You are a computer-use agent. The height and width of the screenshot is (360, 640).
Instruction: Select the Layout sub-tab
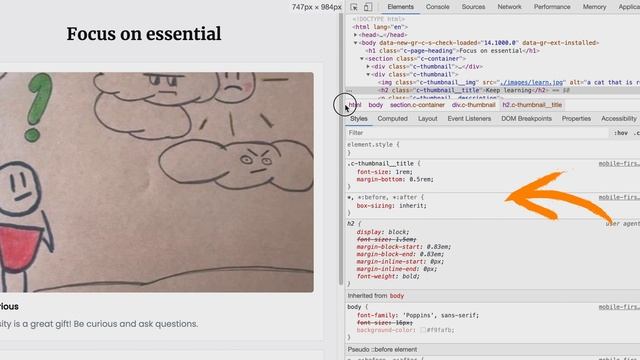427,118
